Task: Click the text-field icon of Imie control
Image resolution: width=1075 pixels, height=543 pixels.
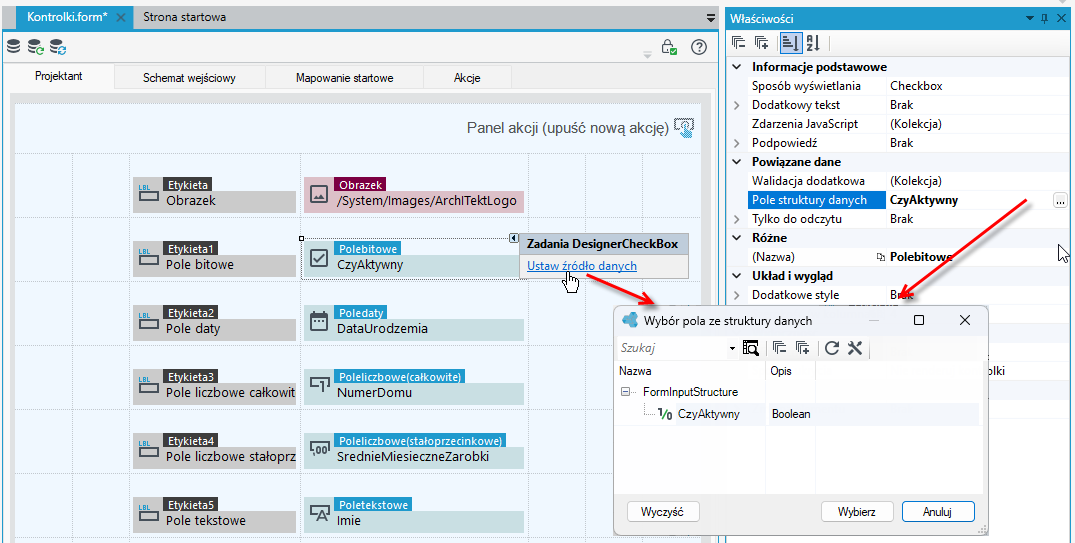Action: point(319,513)
